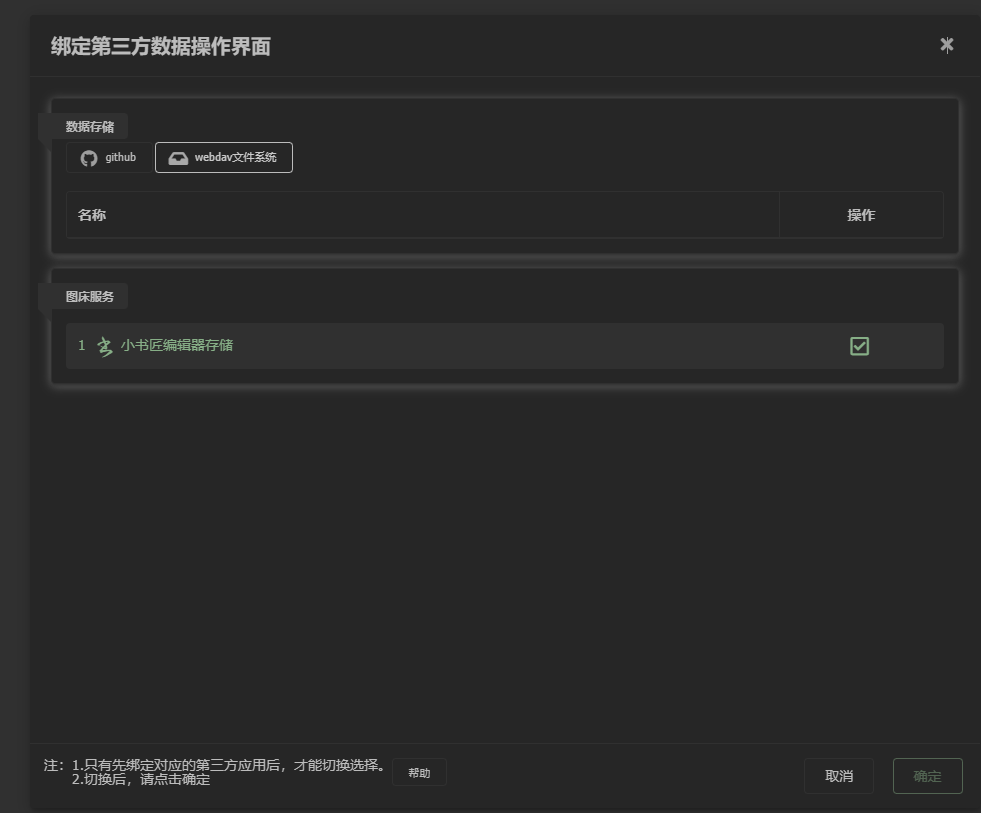The width and height of the screenshot is (981, 813).
Task: Click the webdav drive icon
Action: [x=178, y=158]
